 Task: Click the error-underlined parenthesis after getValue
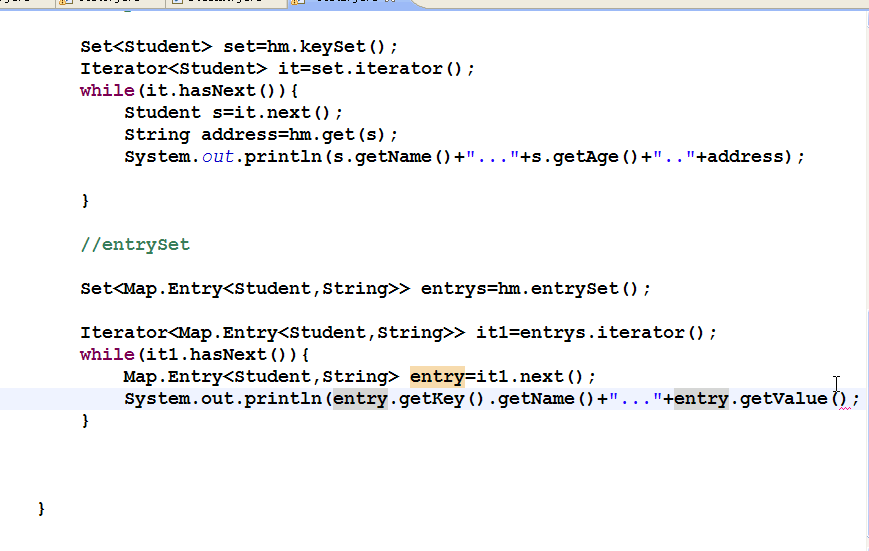[845, 400]
